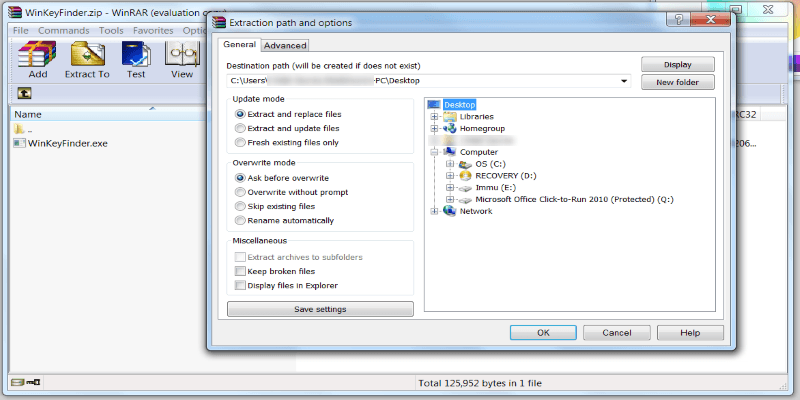Enable Display files in Explorer checkbox
This screenshot has height=400, width=800.
tap(240, 286)
